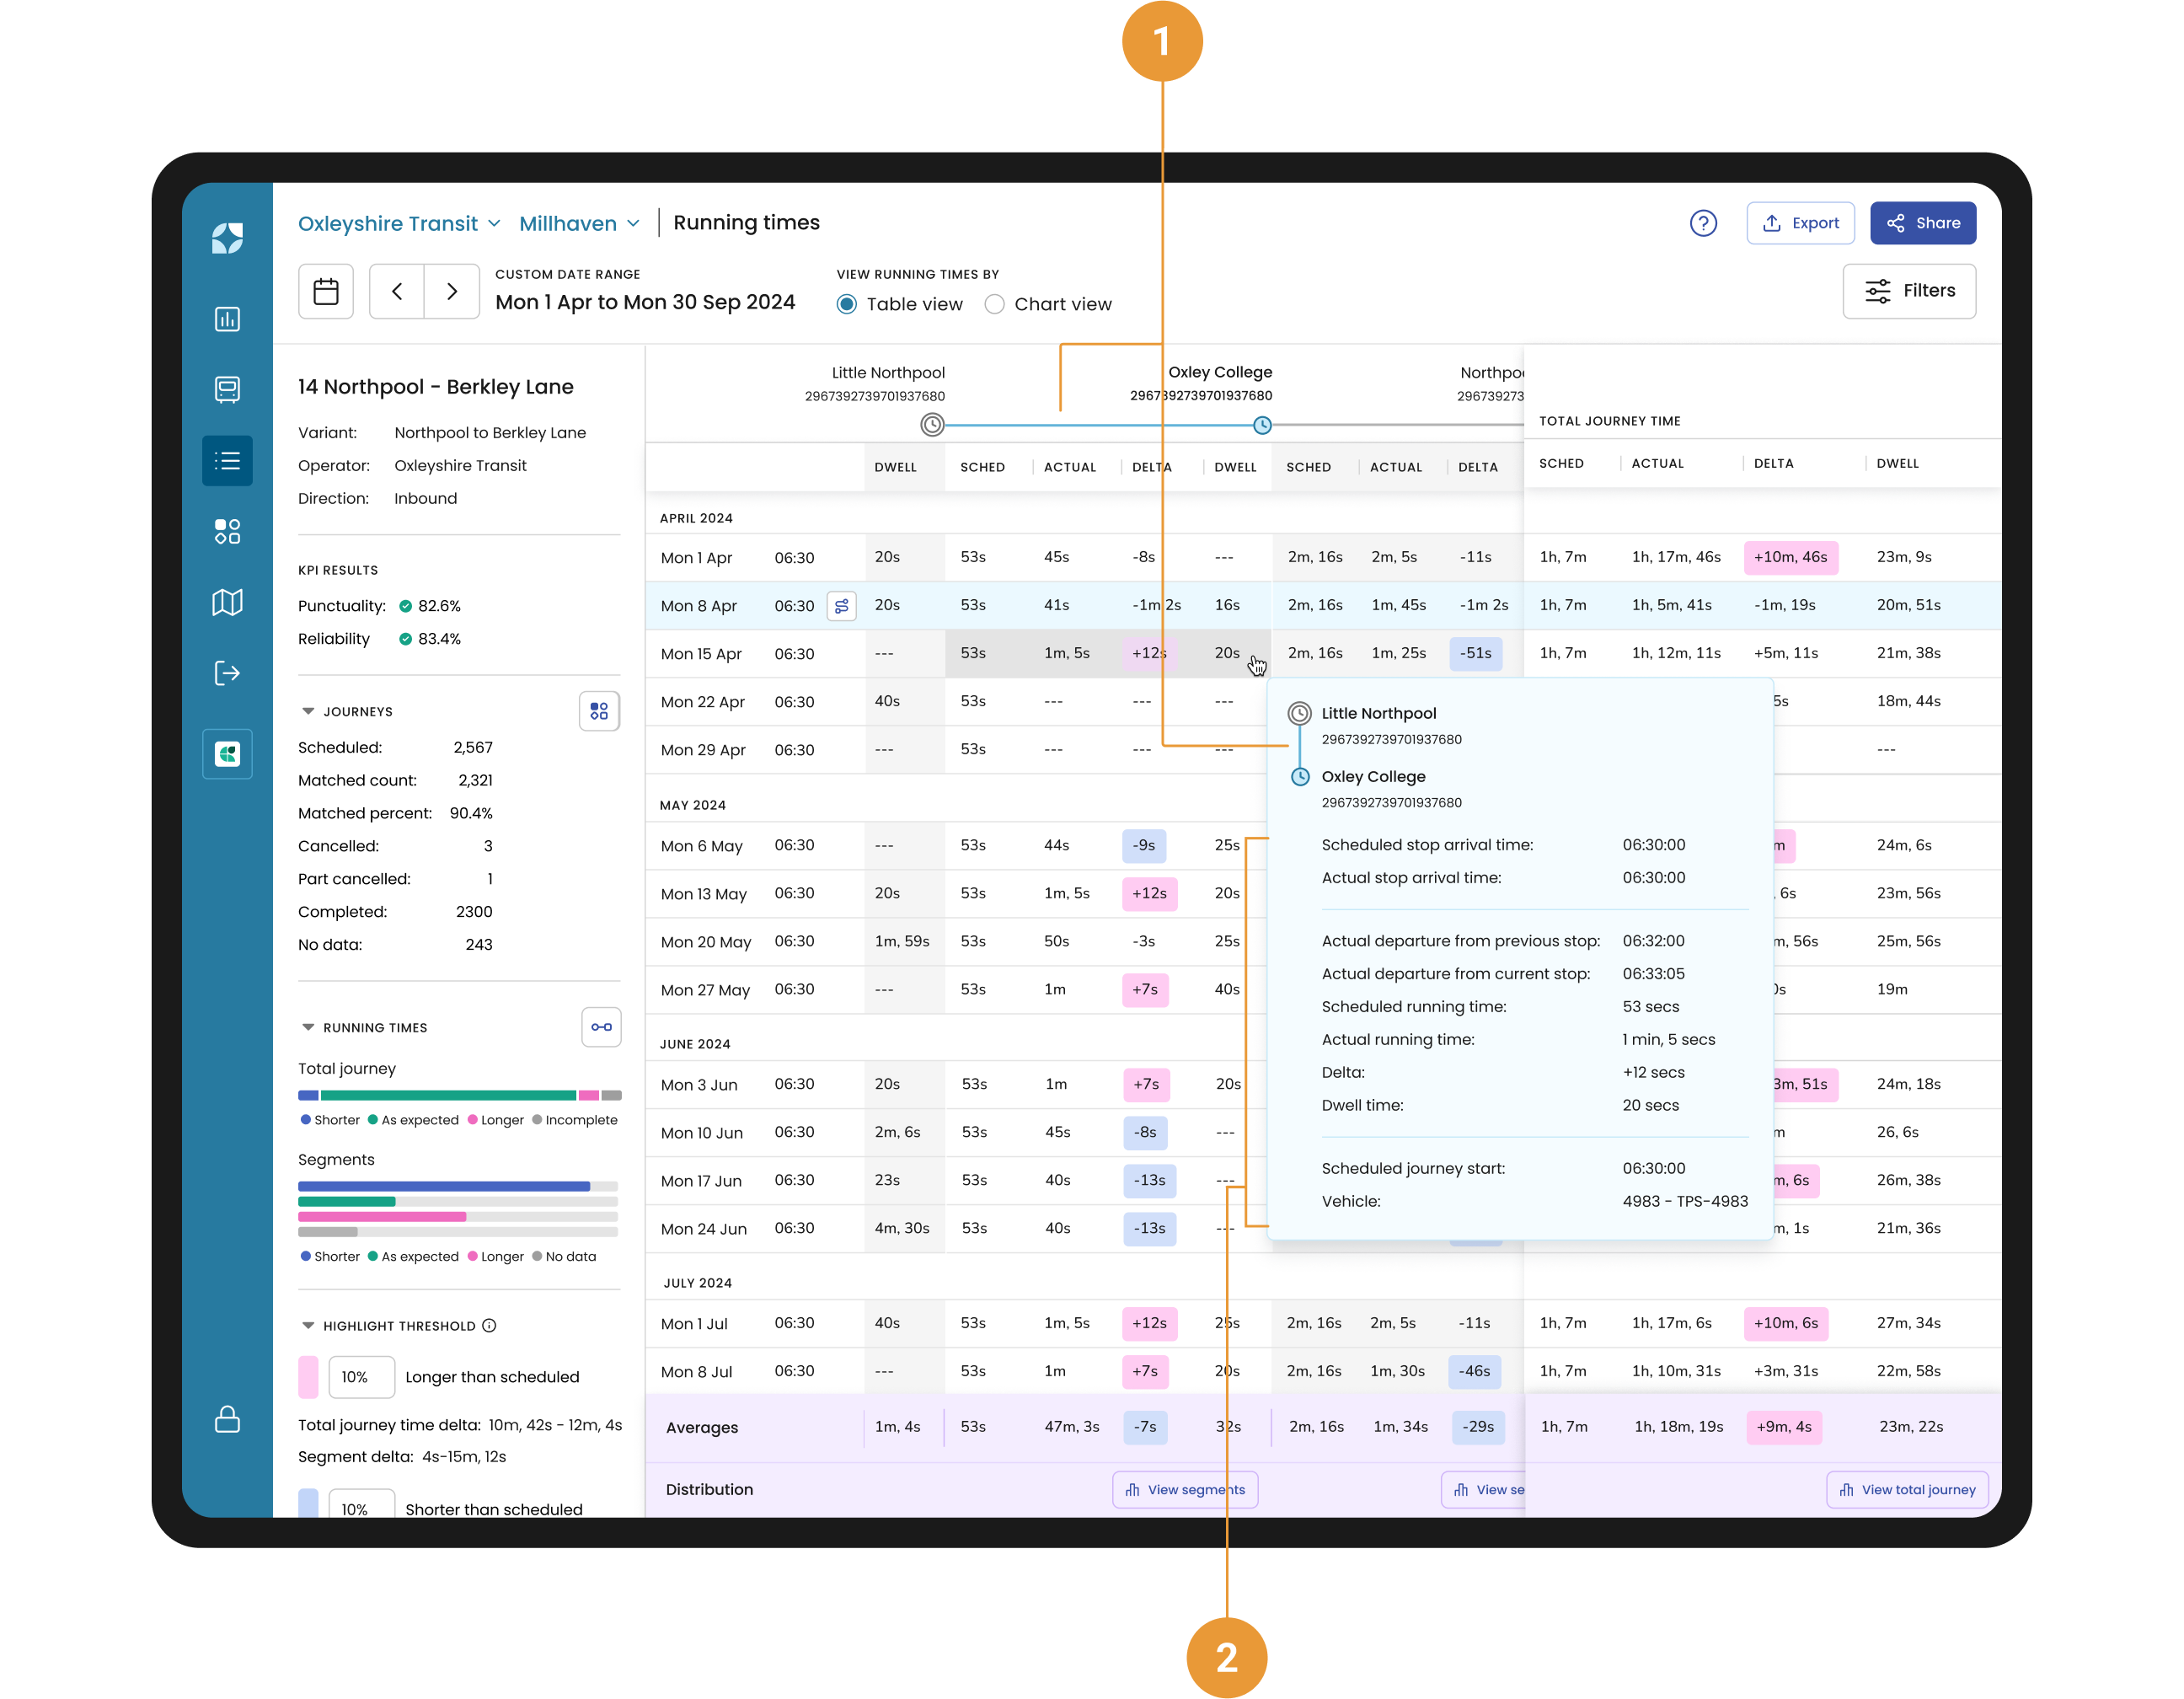
Task: Open the bus vehicle icon in sidebar
Action: [227, 389]
